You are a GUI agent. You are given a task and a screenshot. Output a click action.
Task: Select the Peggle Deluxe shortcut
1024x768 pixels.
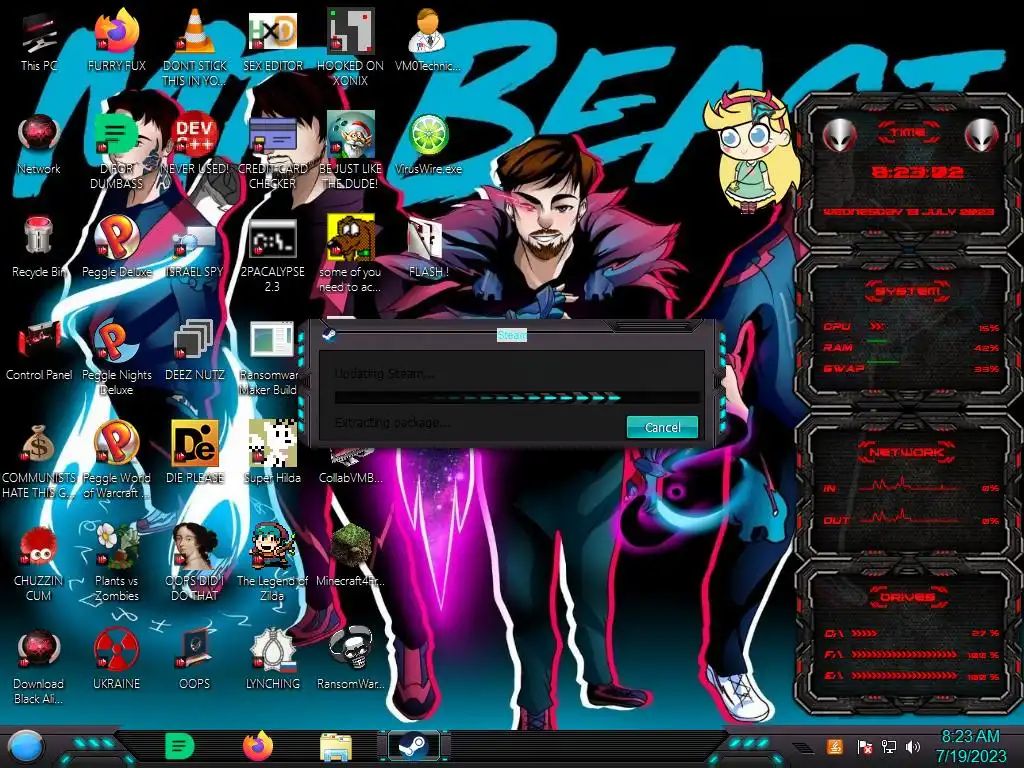pos(116,248)
